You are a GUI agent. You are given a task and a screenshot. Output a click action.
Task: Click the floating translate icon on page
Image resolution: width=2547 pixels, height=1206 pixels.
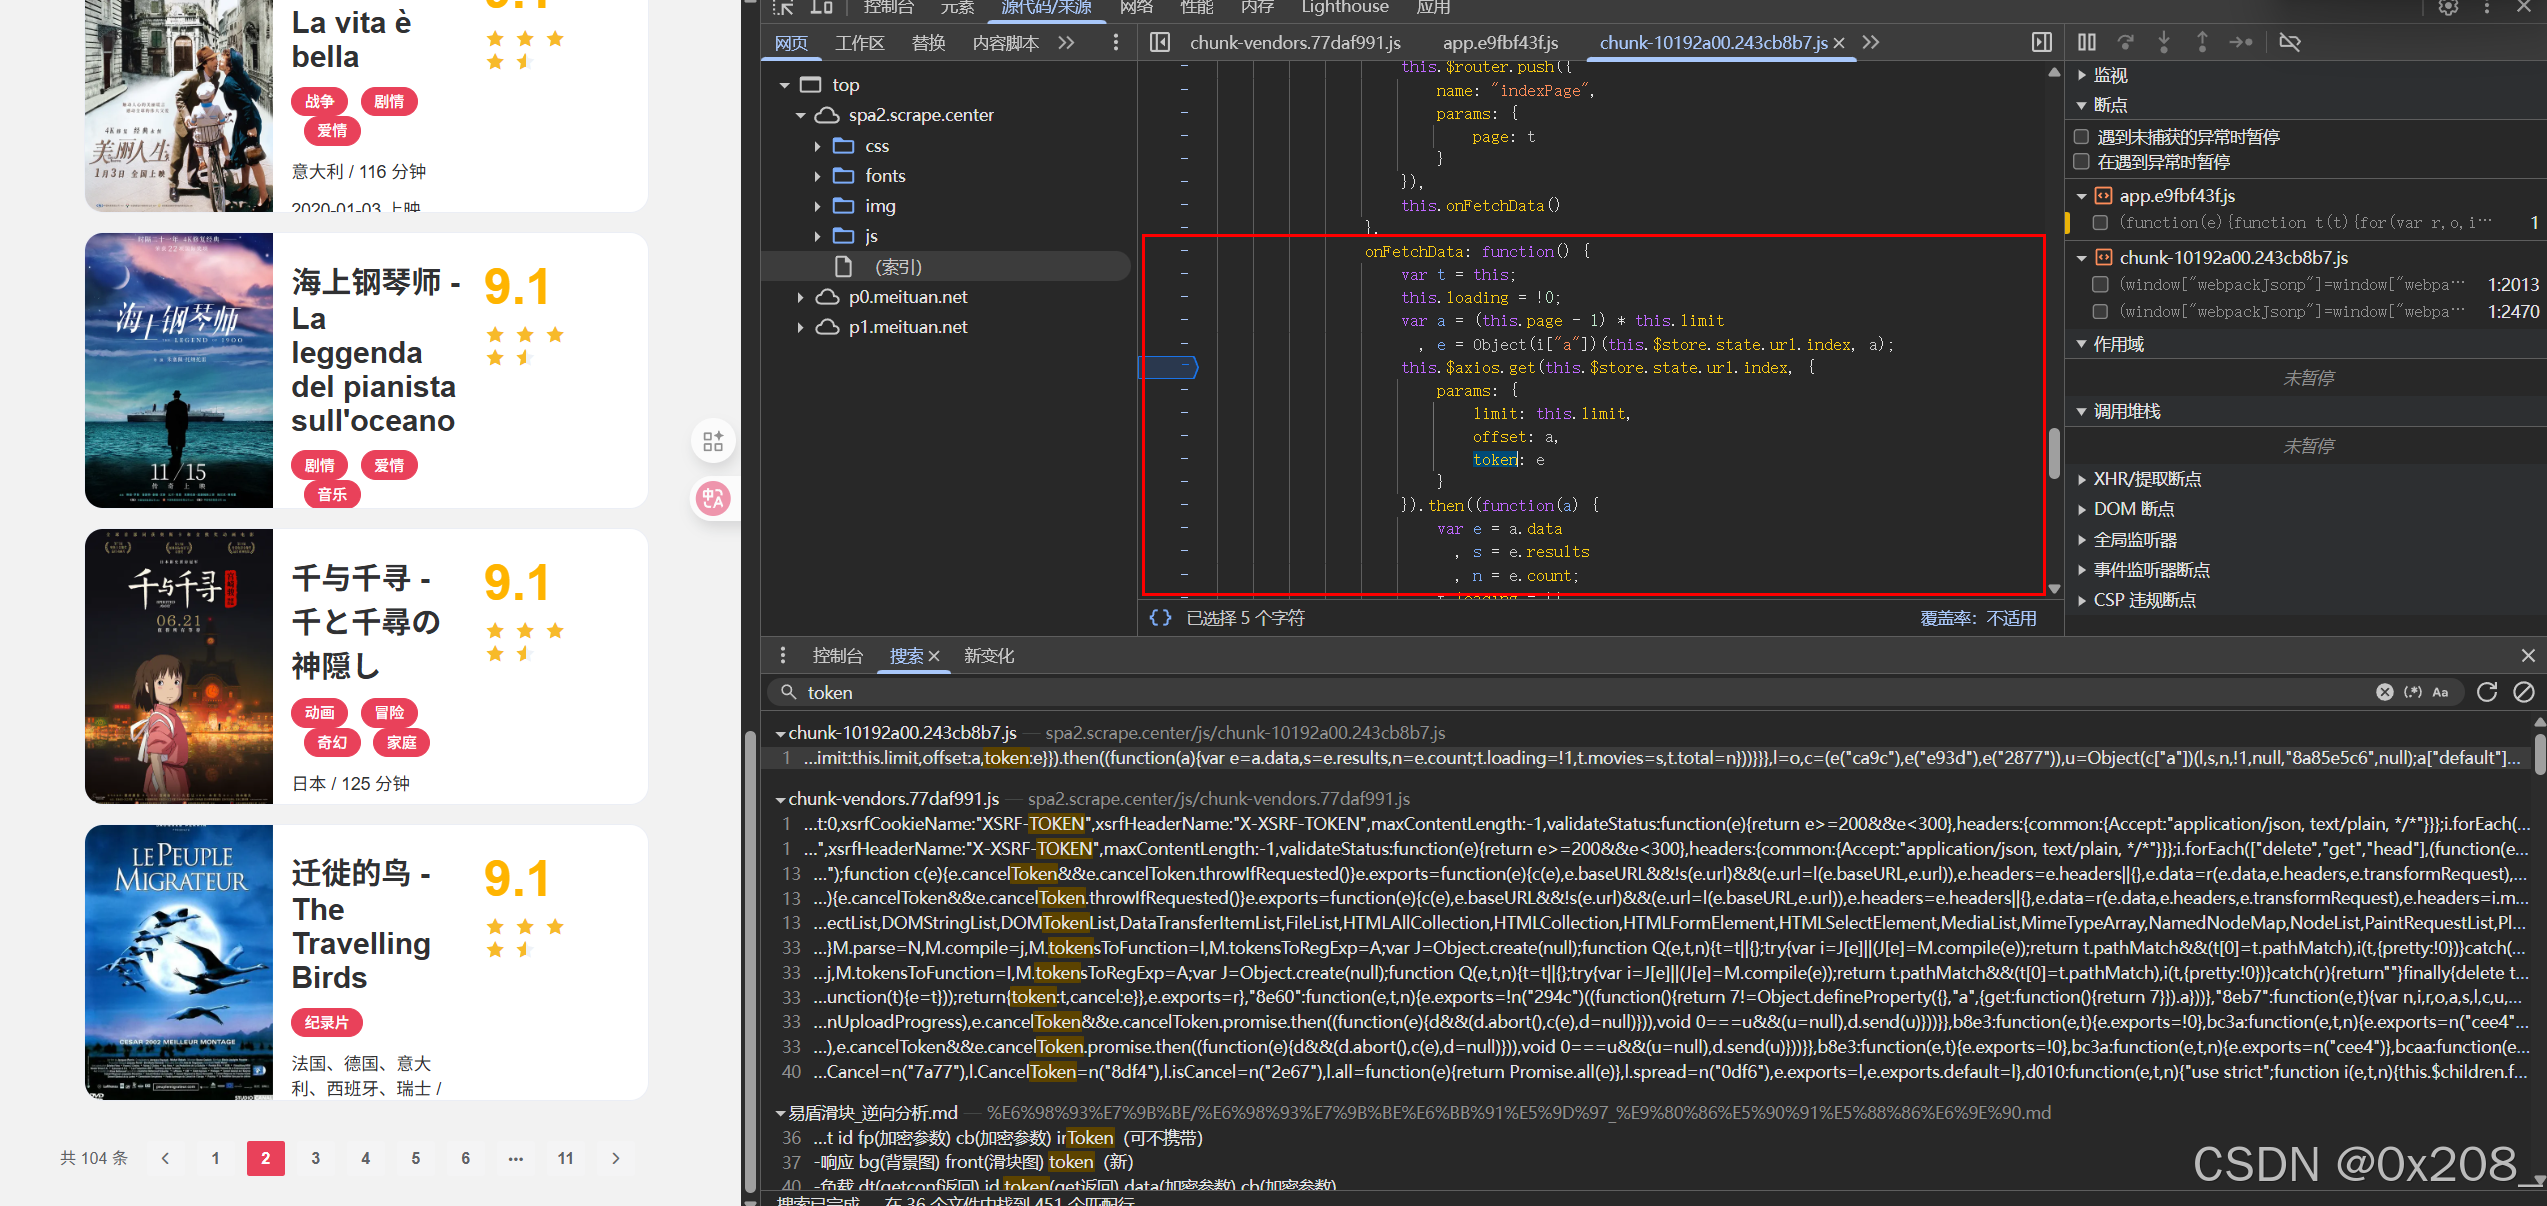point(713,498)
